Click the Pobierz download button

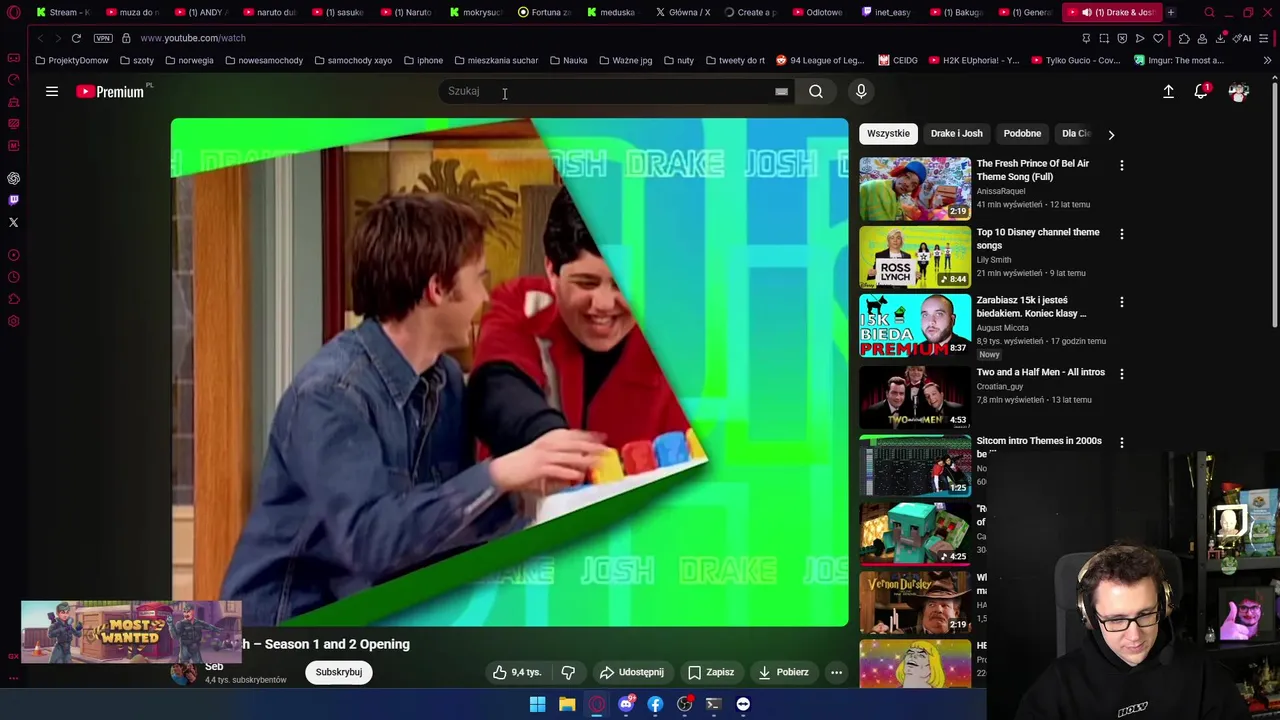click(783, 672)
